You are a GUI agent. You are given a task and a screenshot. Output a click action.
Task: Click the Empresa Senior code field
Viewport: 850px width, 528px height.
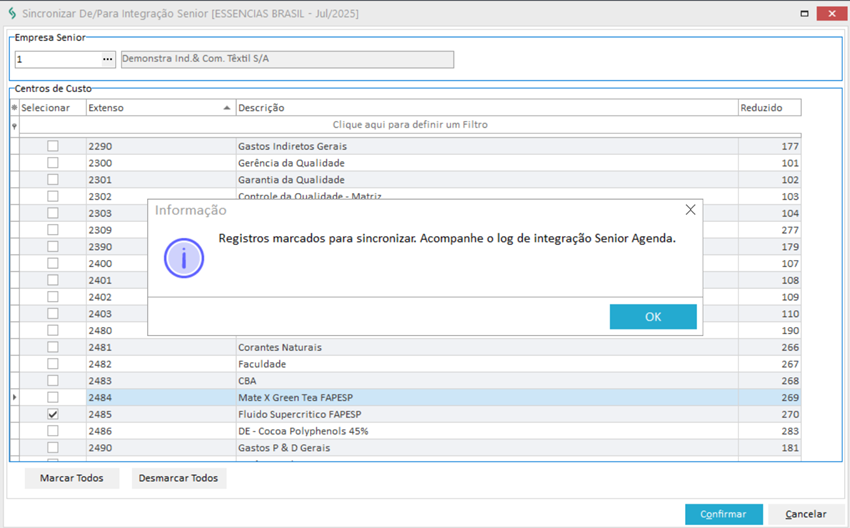click(x=58, y=59)
